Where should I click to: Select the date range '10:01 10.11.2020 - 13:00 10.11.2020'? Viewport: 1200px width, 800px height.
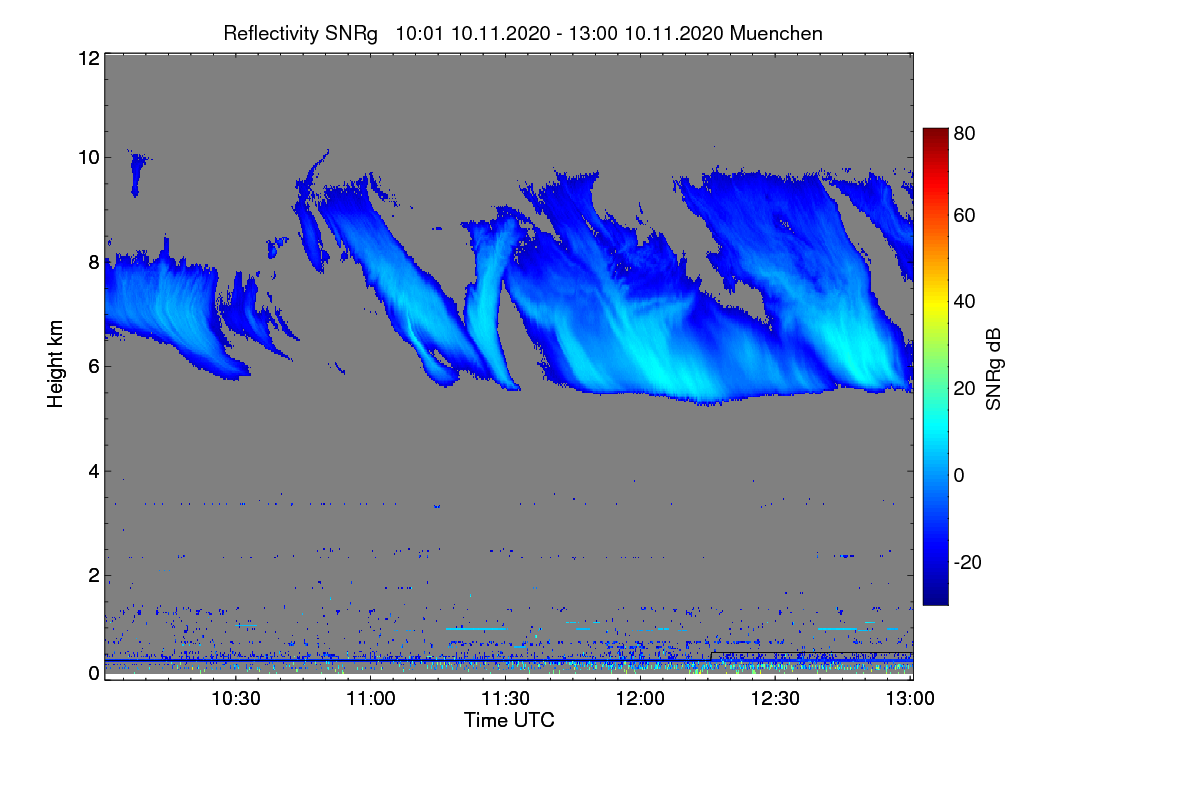561,33
